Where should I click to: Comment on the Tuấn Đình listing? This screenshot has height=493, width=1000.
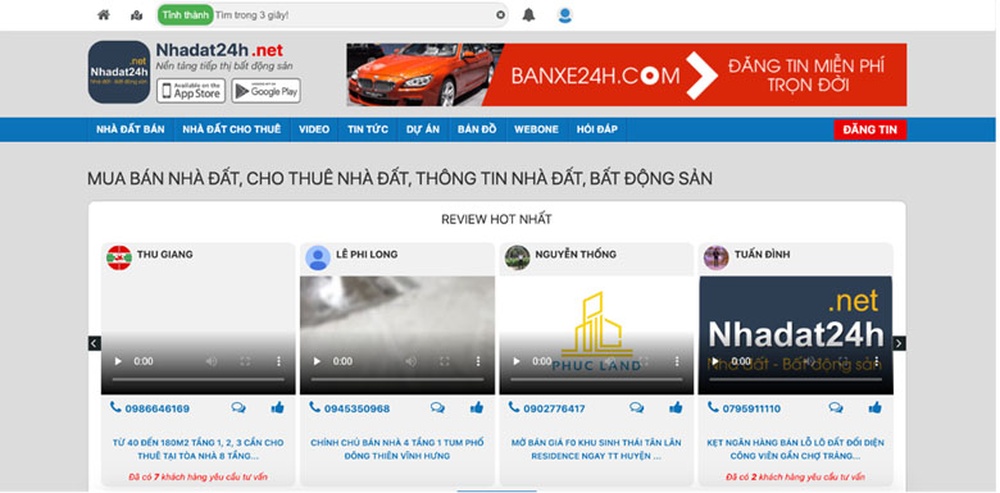[x=835, y=408]
